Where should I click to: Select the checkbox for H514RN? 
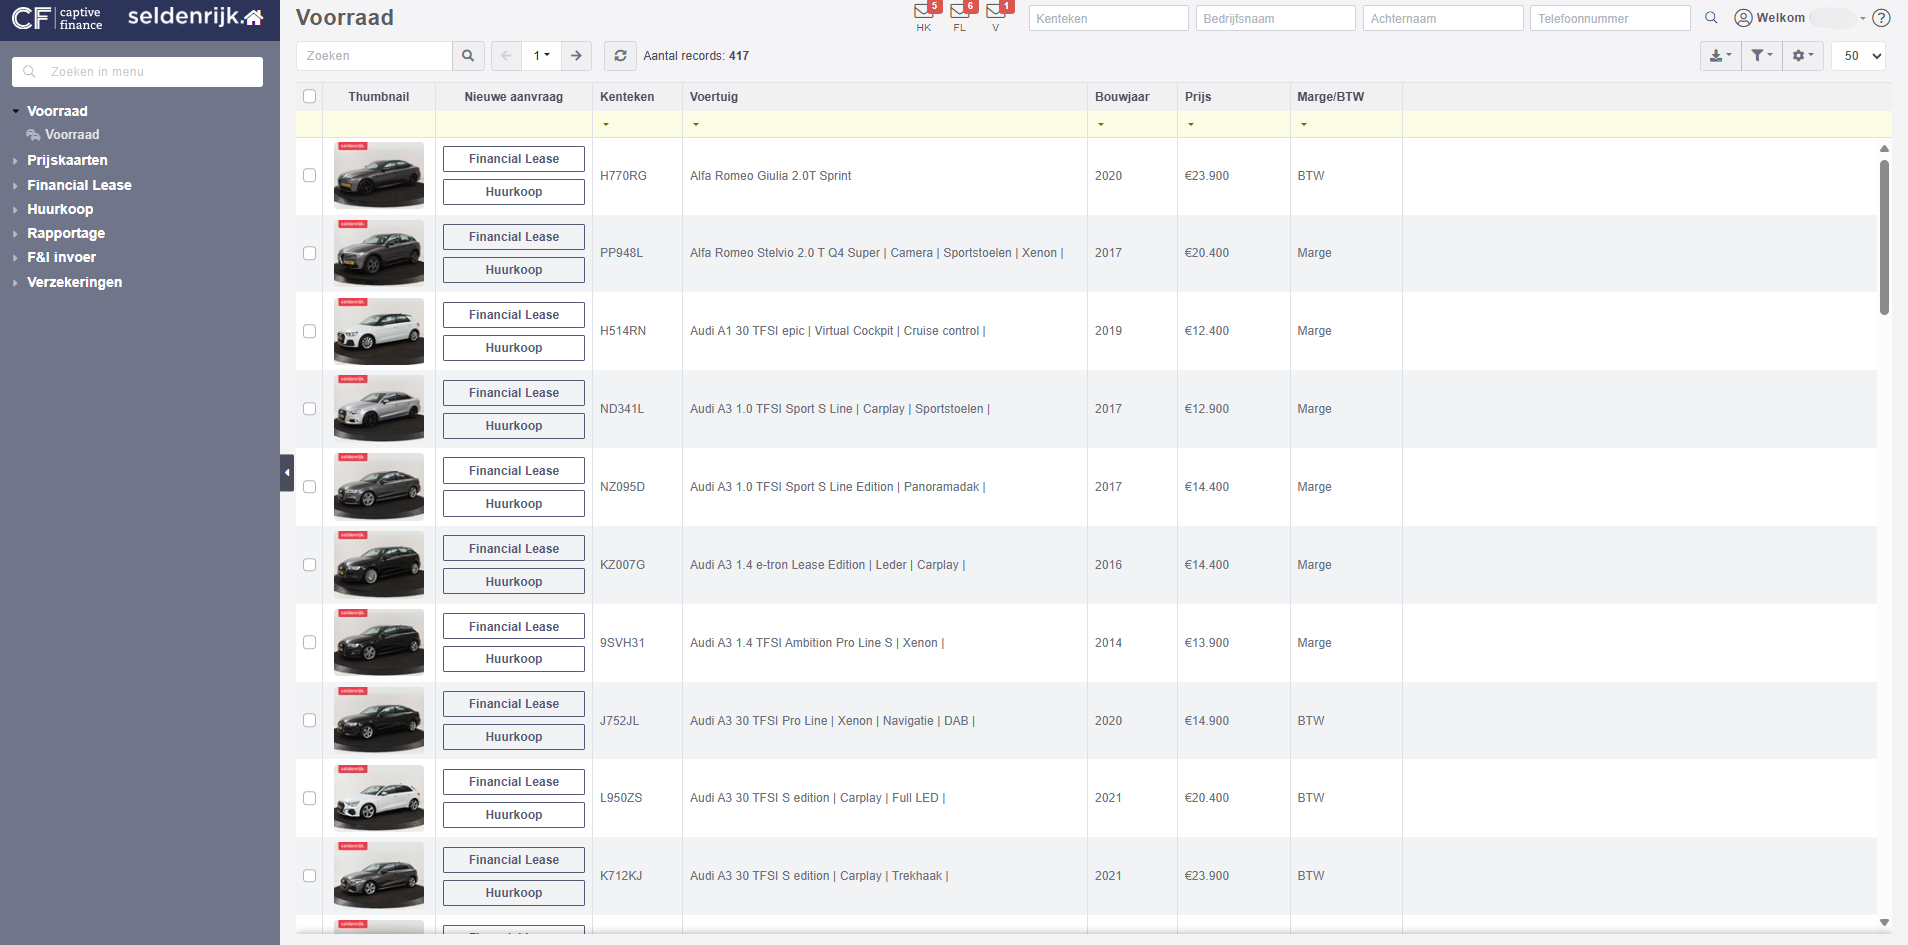coord(309,331)
